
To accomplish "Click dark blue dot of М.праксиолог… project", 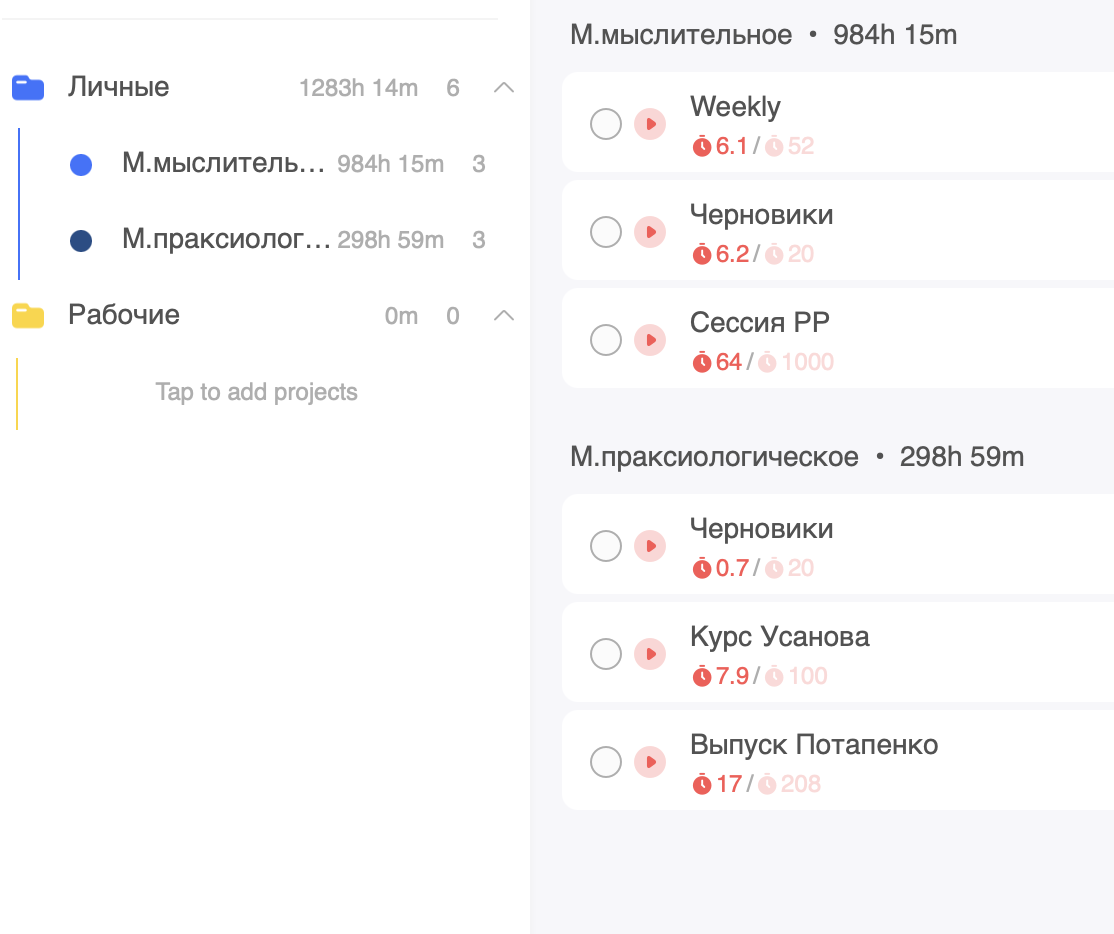I will coord(81,241).
